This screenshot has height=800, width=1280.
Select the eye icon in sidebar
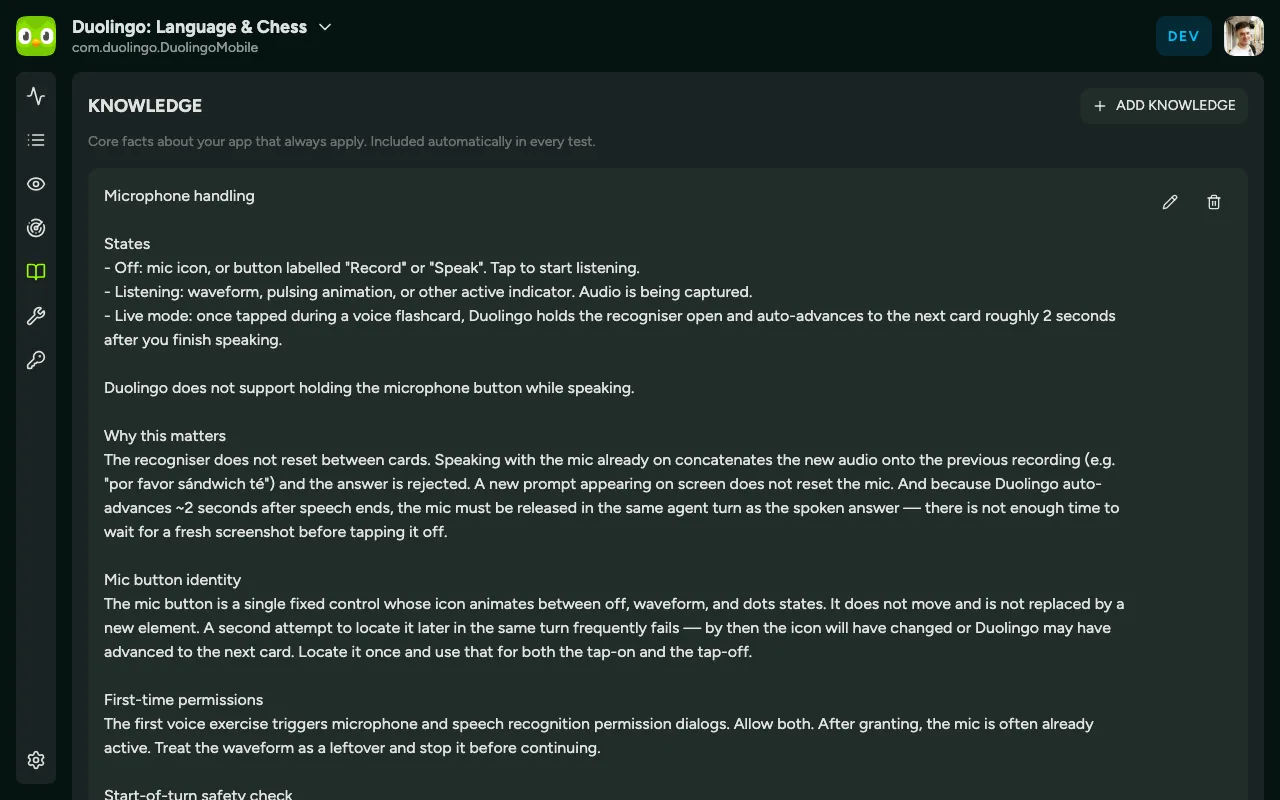point(36,184)
